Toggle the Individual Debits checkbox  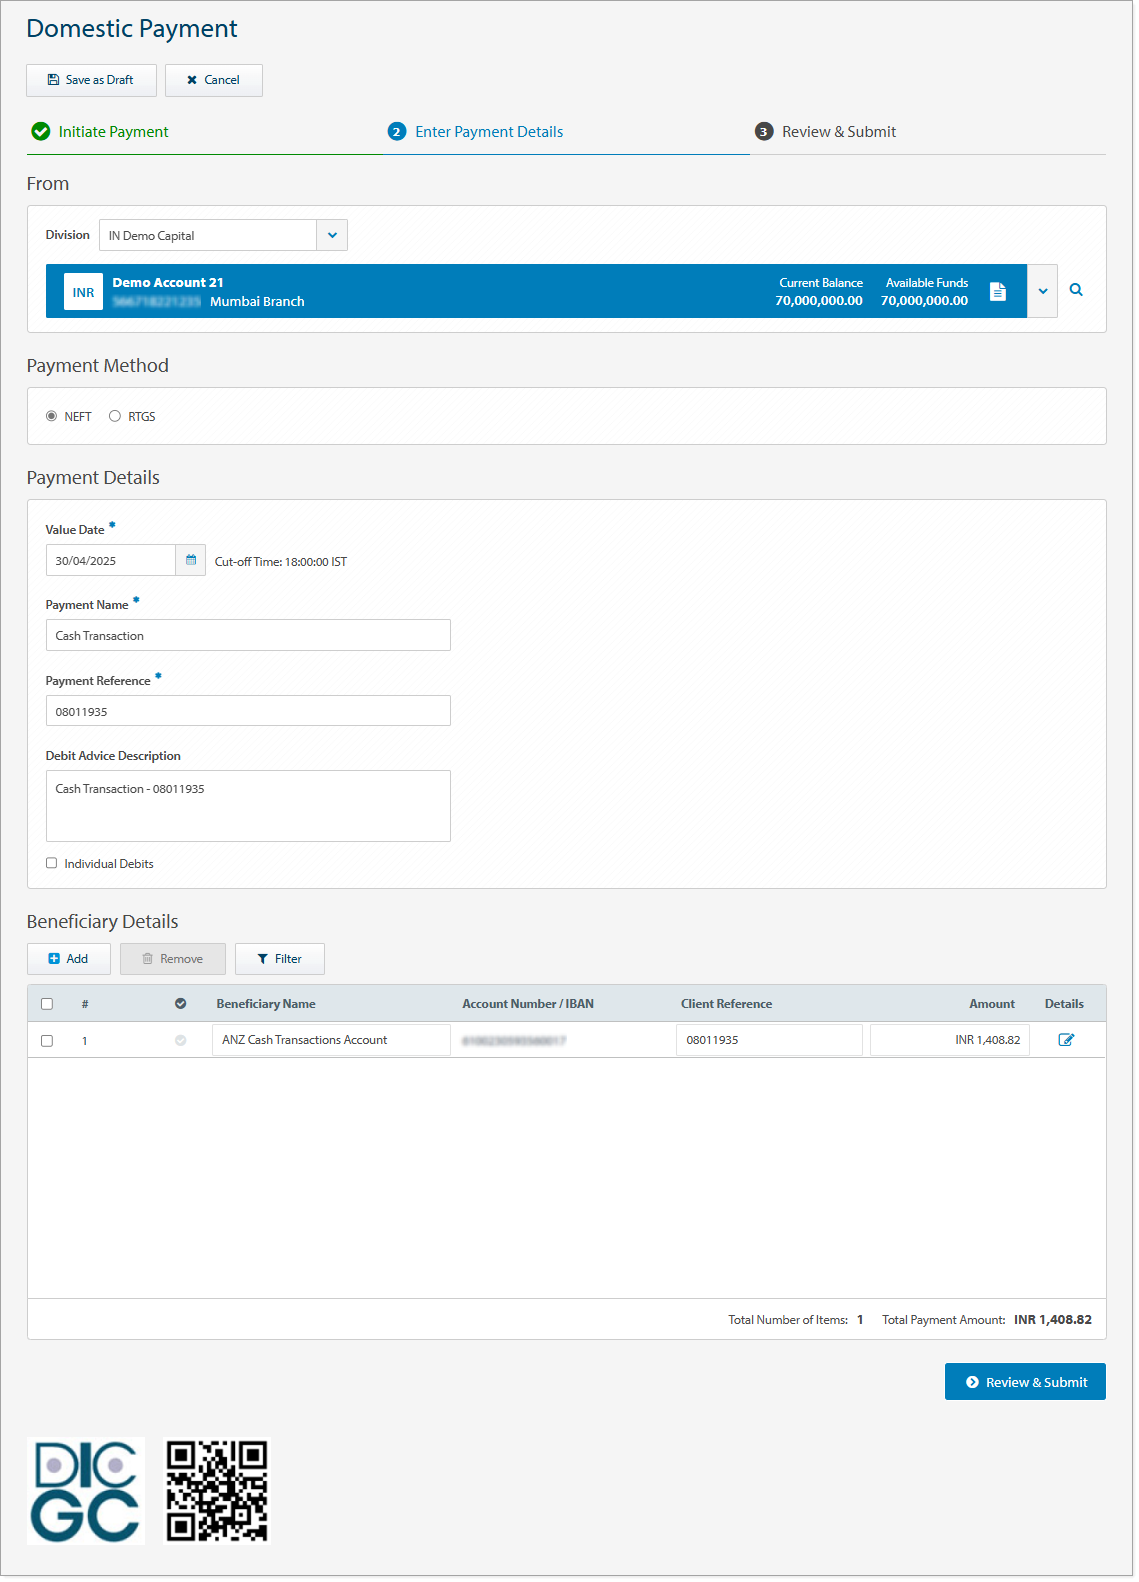point(52,863)
